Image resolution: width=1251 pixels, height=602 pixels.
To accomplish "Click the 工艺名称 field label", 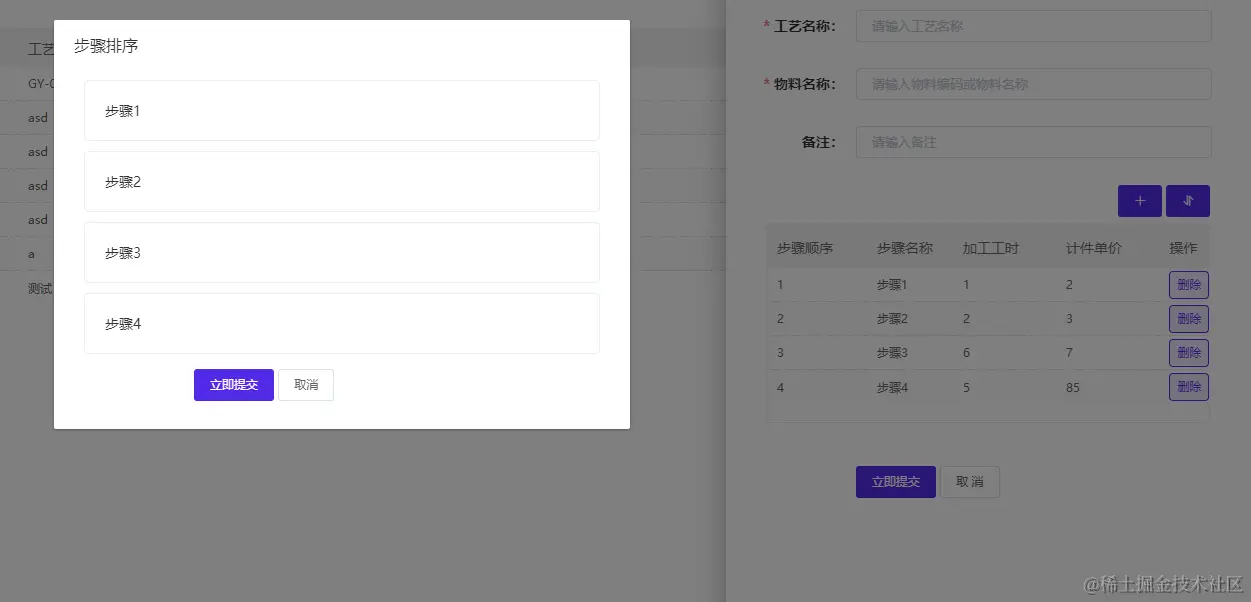I will pyautogui.click(x=804, y=26).
